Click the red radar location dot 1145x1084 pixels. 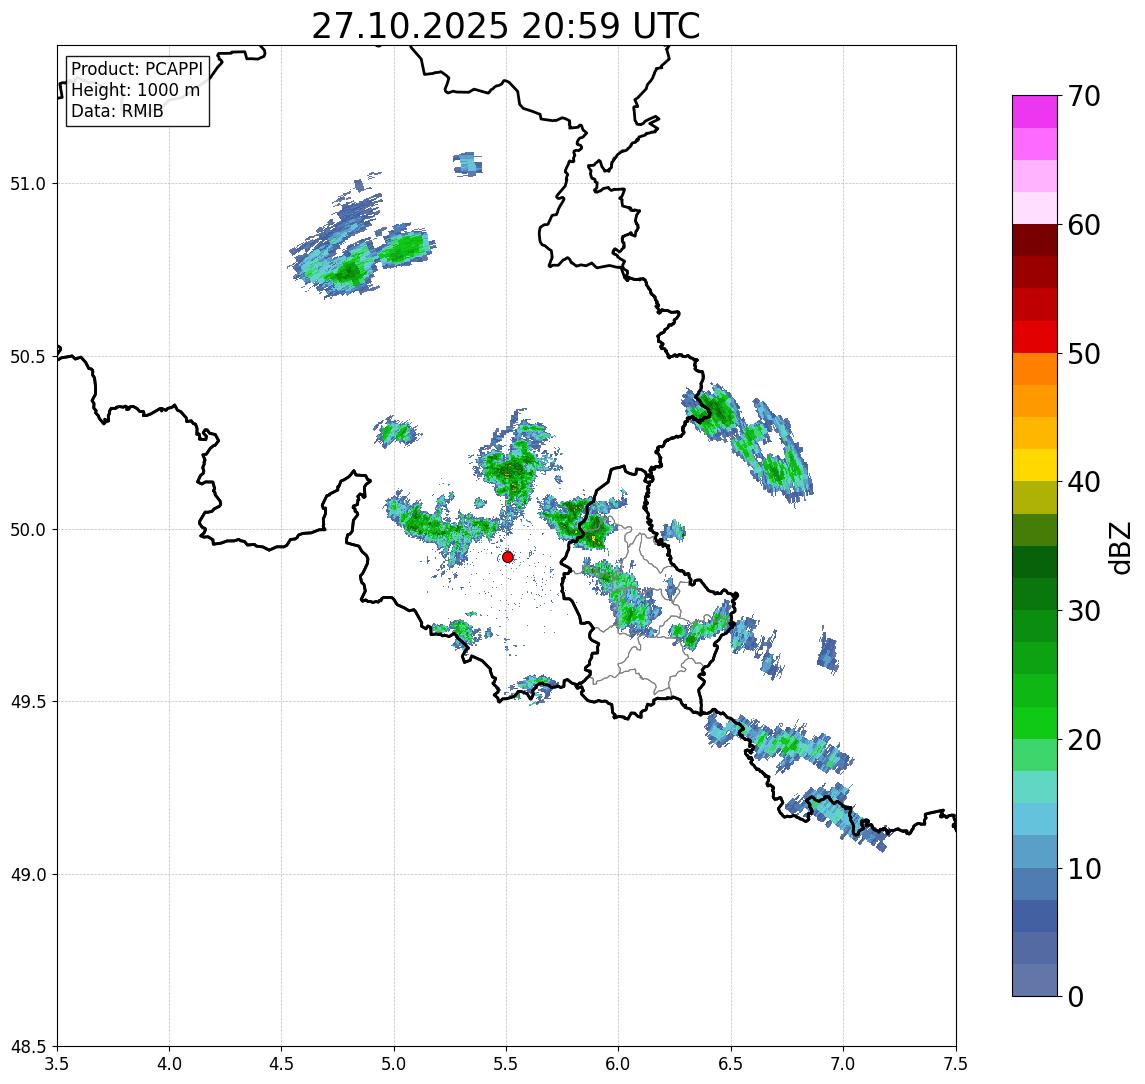tap(508, 557)
